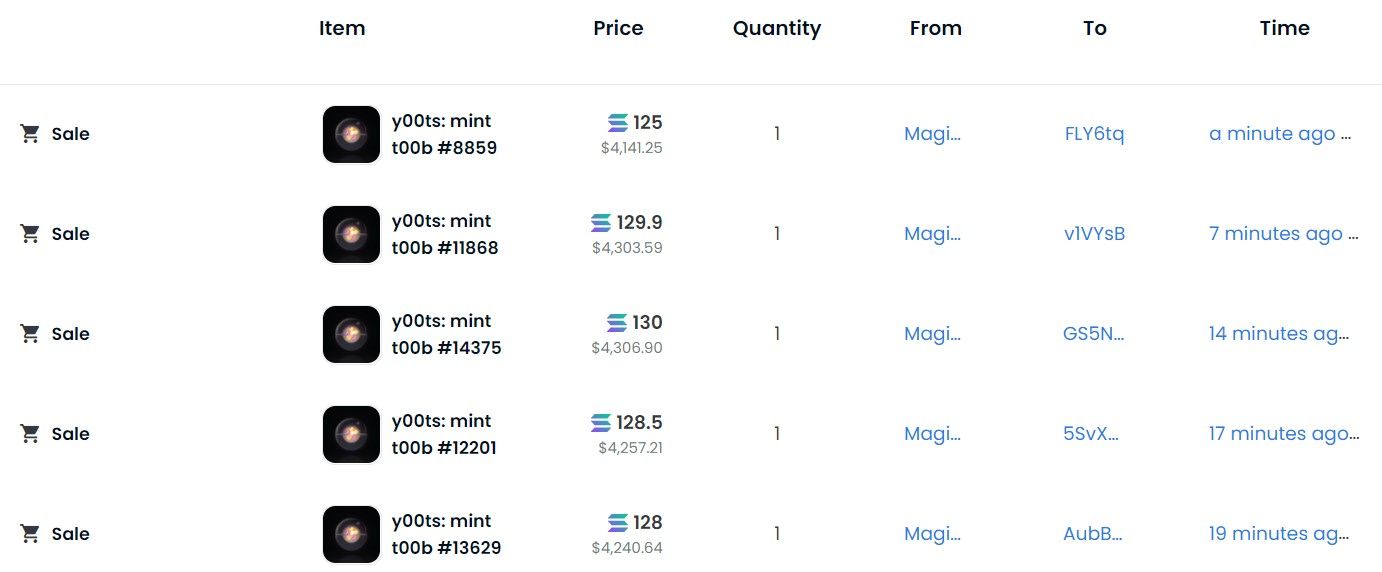The width and height of the screenshot is (1382, 572).
Task: Click the Price column header
Action: pos(618,29)
